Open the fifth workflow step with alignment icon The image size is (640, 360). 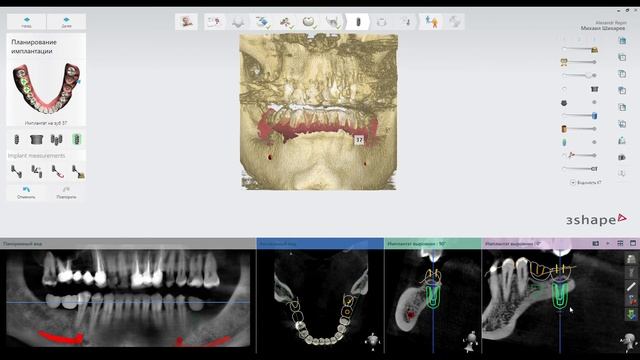(x=285, y=22)
